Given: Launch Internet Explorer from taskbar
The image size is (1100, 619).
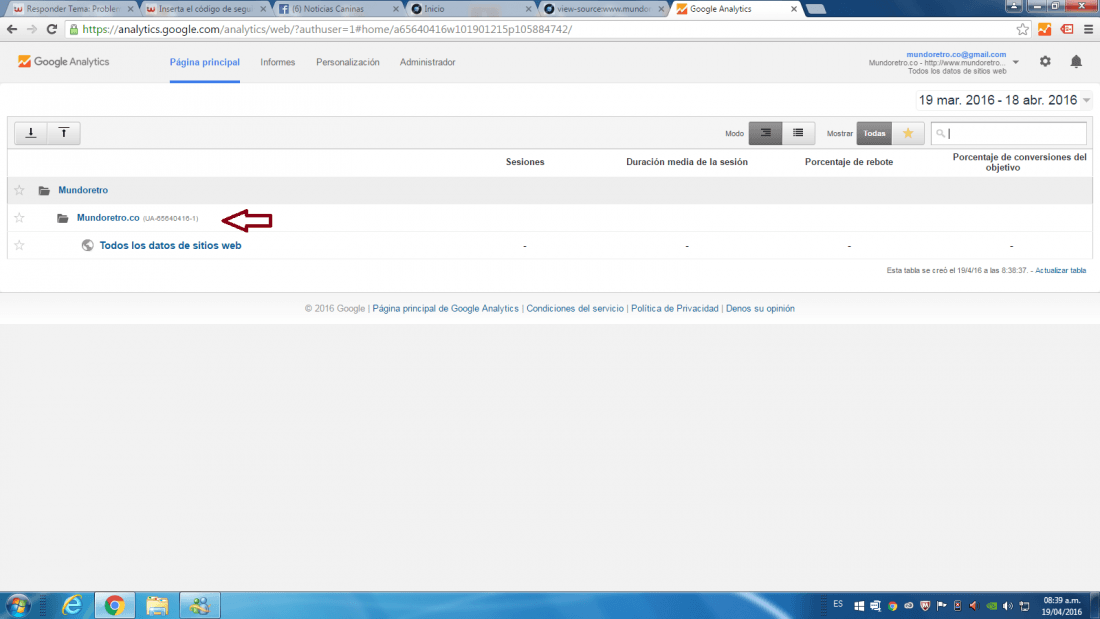Looking at the screenshot, I should pos(72,605).
